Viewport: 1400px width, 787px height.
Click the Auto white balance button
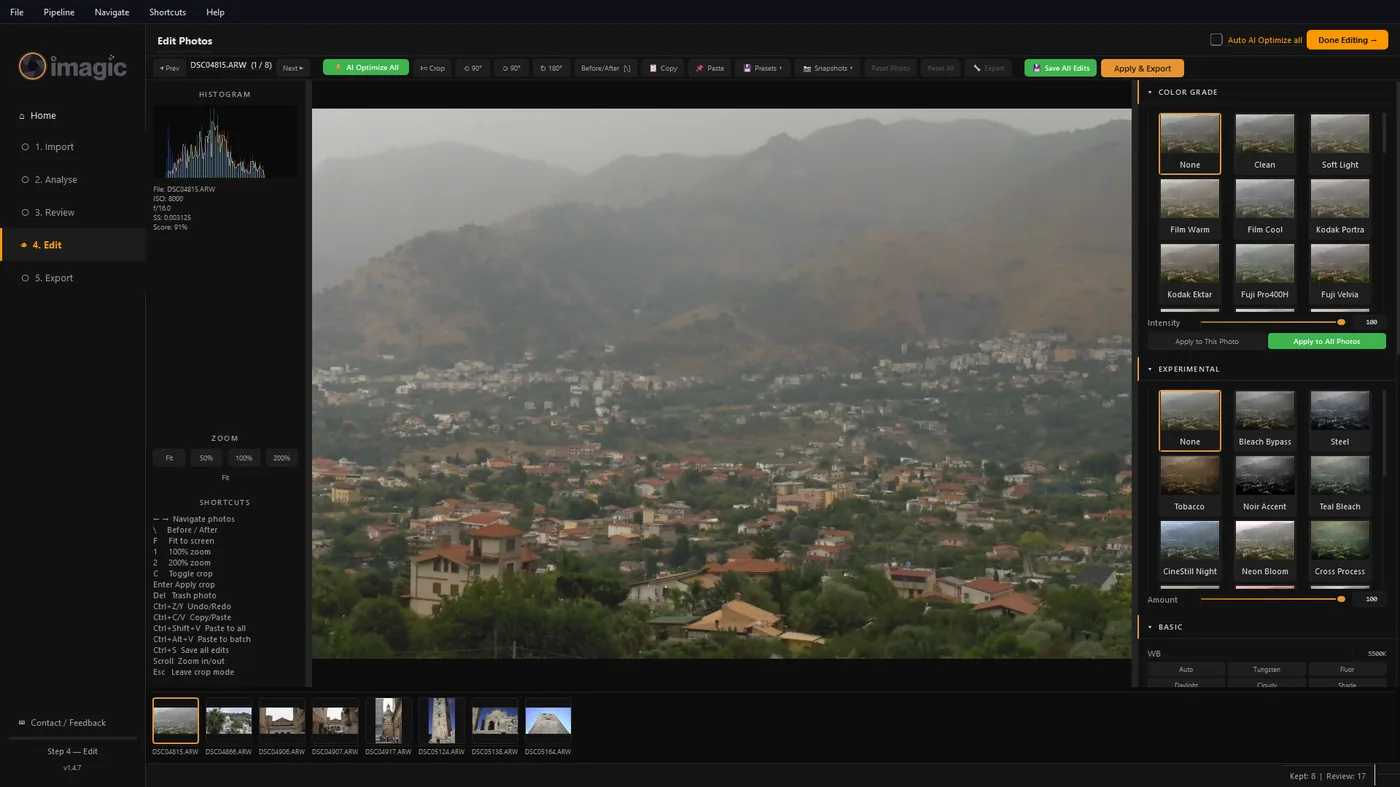tap(1186, 669)
